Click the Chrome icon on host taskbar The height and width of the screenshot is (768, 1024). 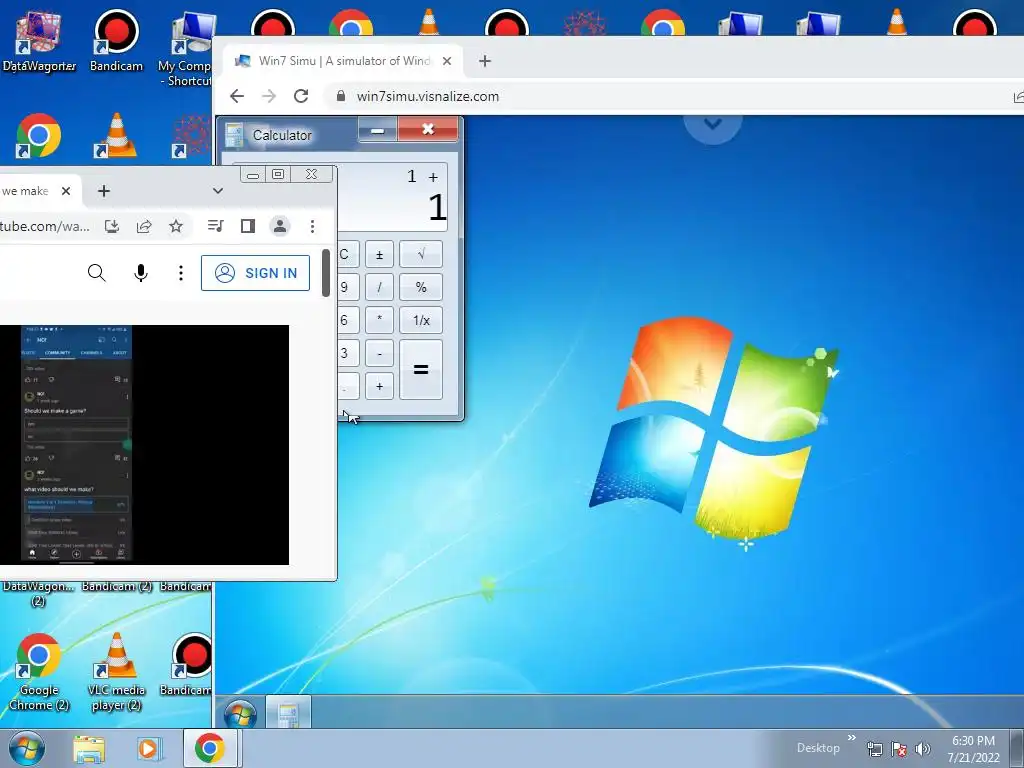pyautogui.click(x=210, y=748)
